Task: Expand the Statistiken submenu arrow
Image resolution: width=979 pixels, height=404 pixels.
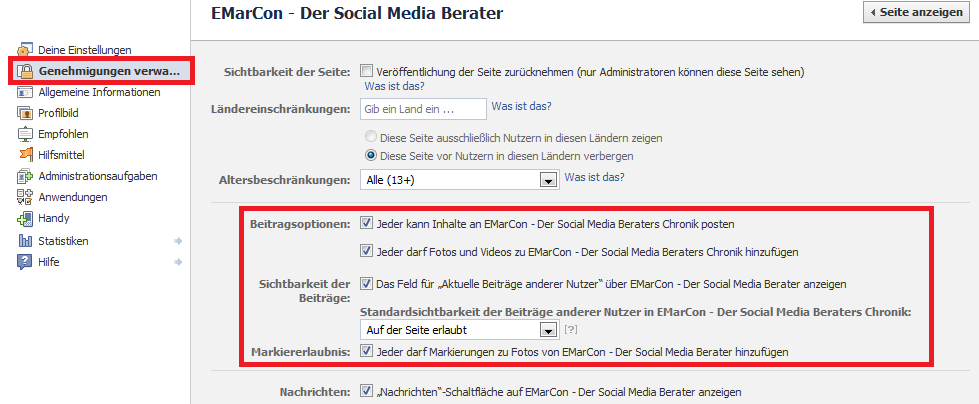Action: (178, 240)
